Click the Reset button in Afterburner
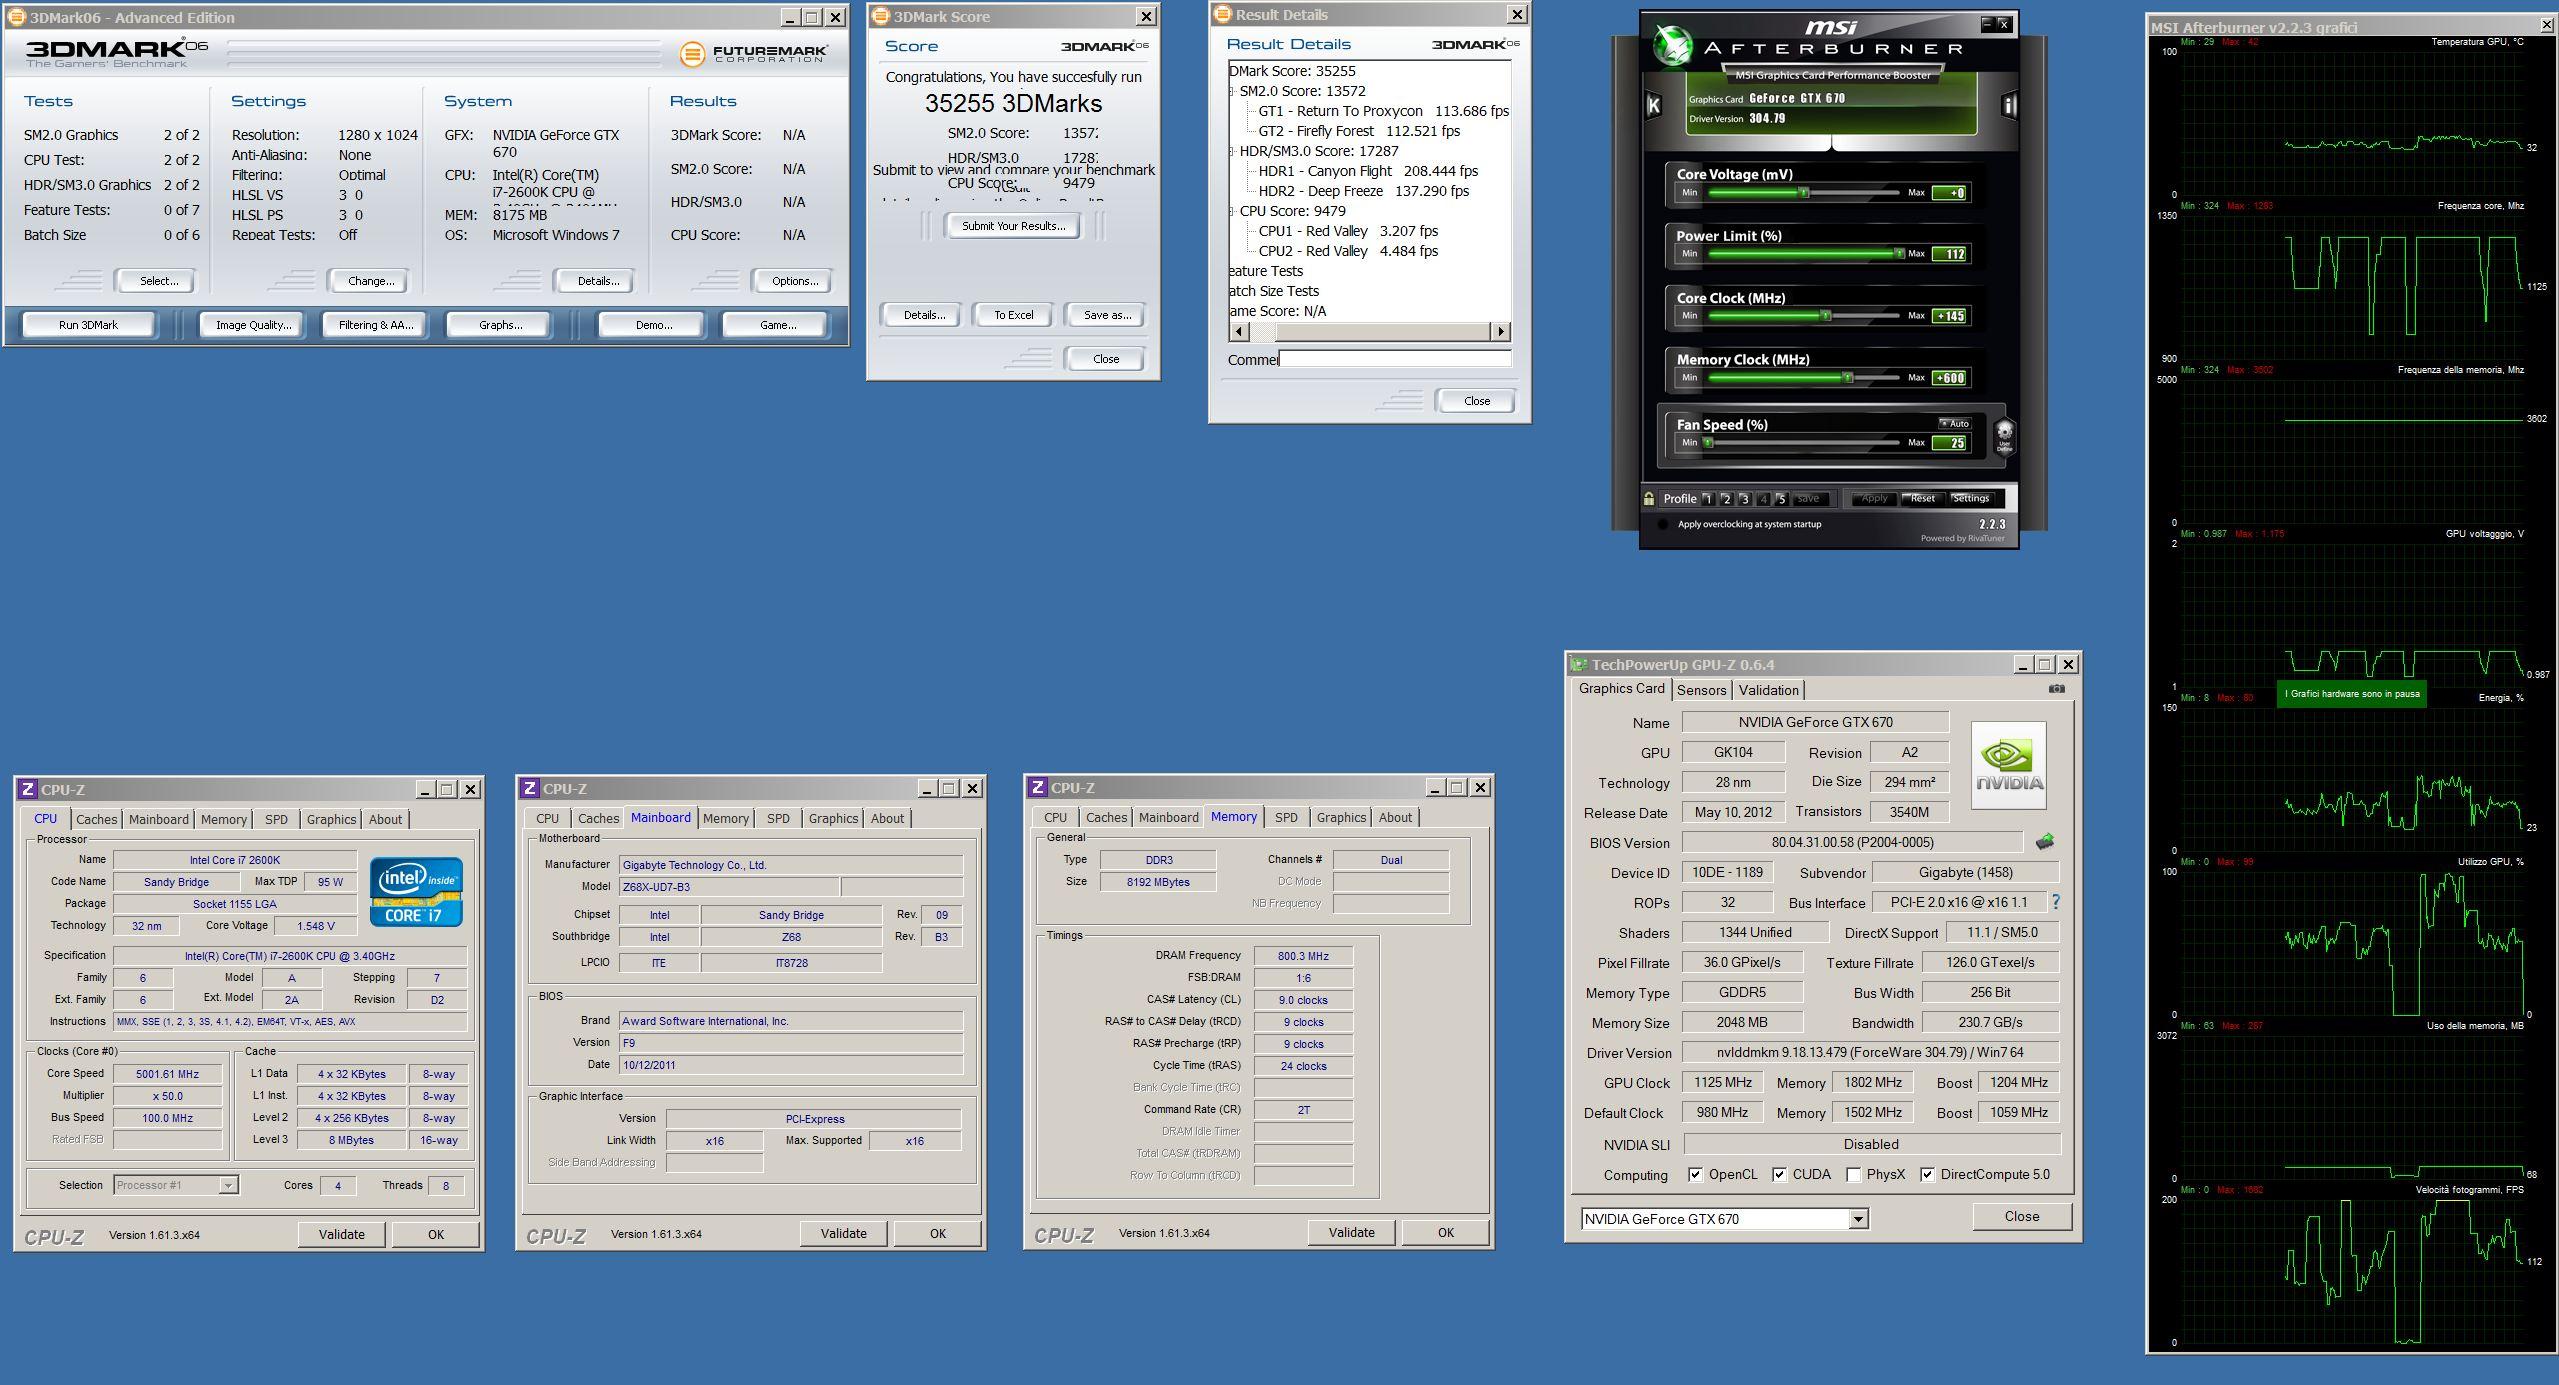Image resolution: width=2559 pixels, height=1385 pixels. 1922,498
